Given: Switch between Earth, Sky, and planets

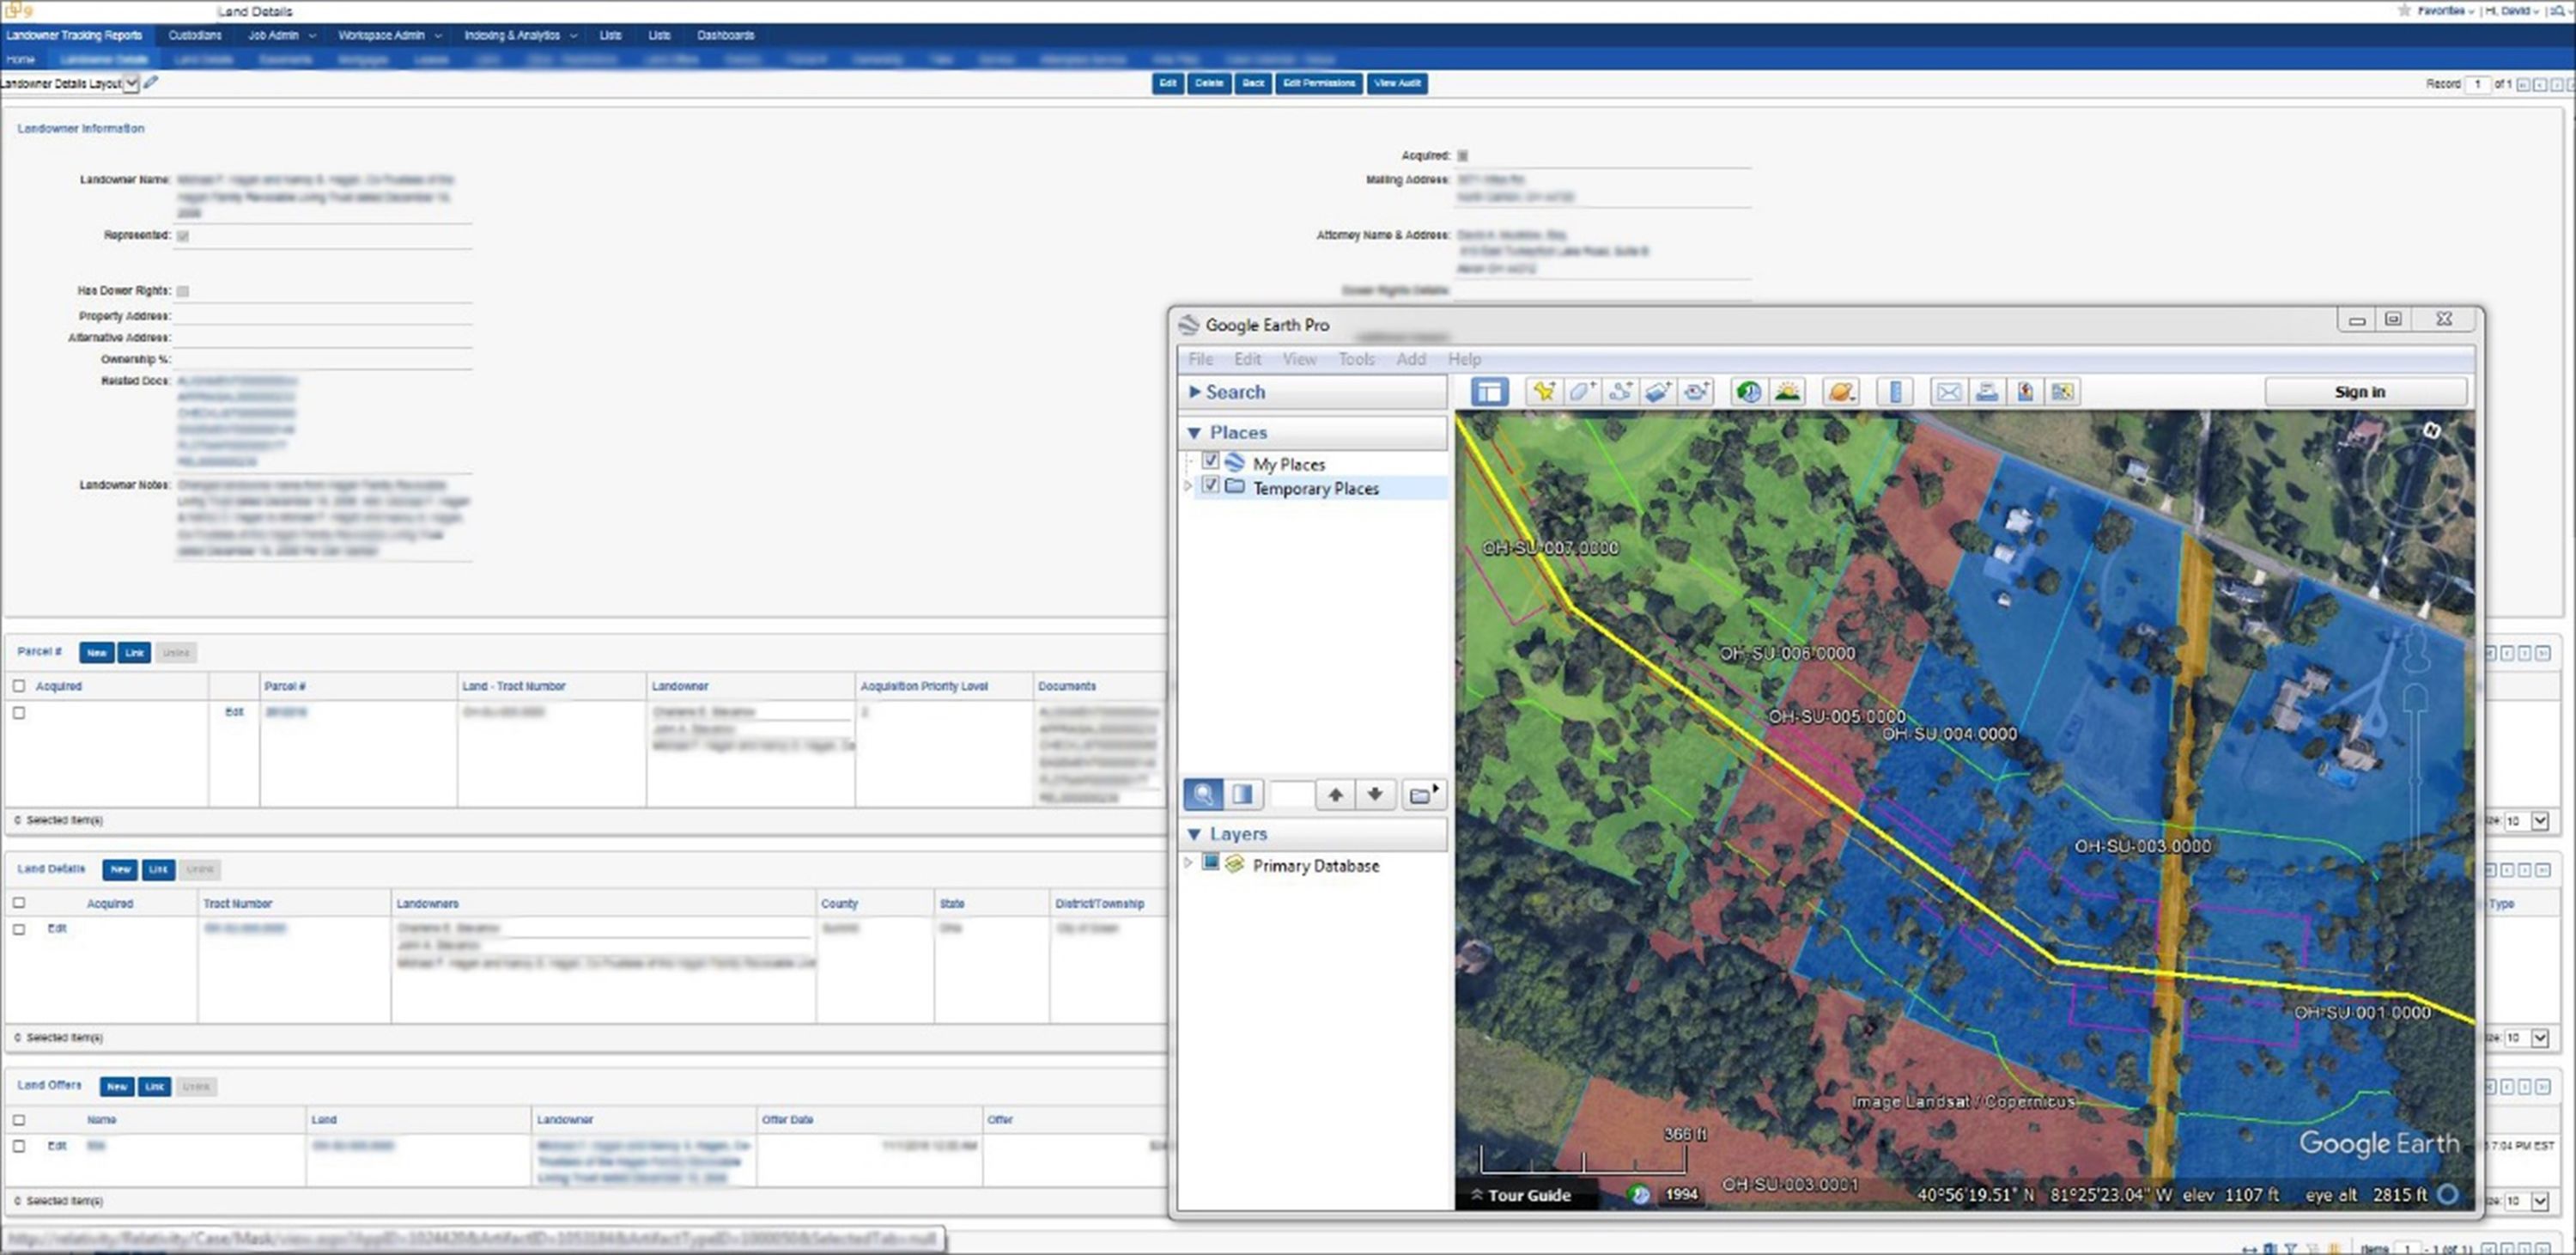Looking at the screenshot, I should pos(1841,391).
